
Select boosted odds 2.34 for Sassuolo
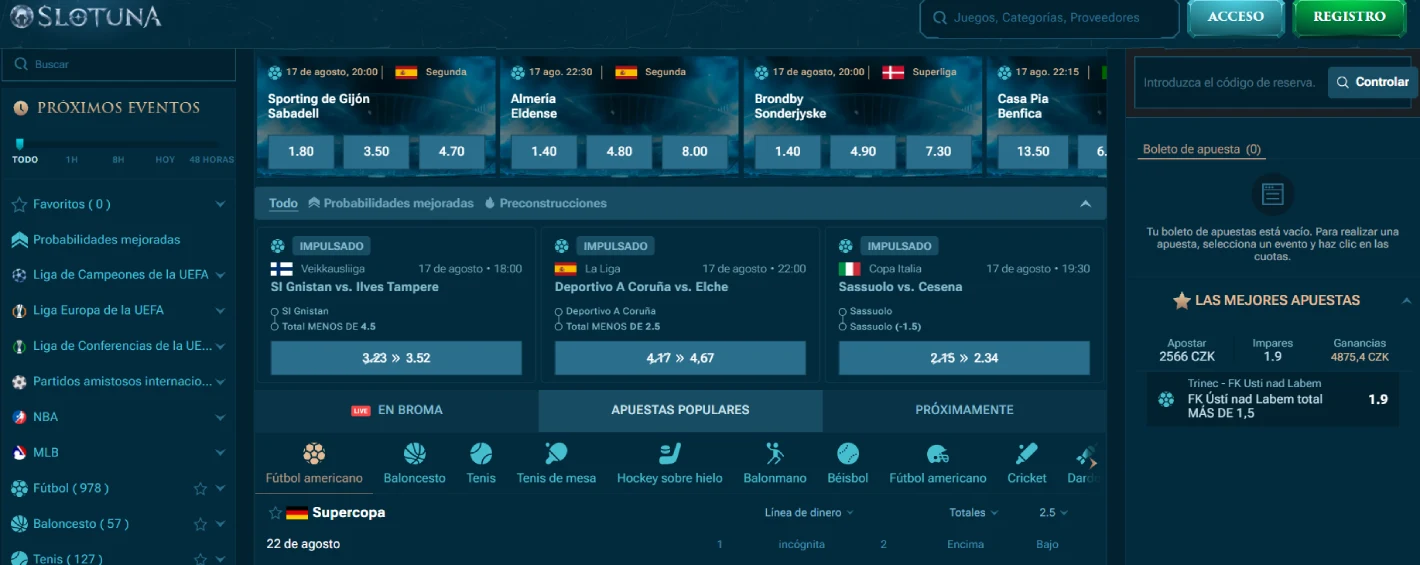point(964,358)
